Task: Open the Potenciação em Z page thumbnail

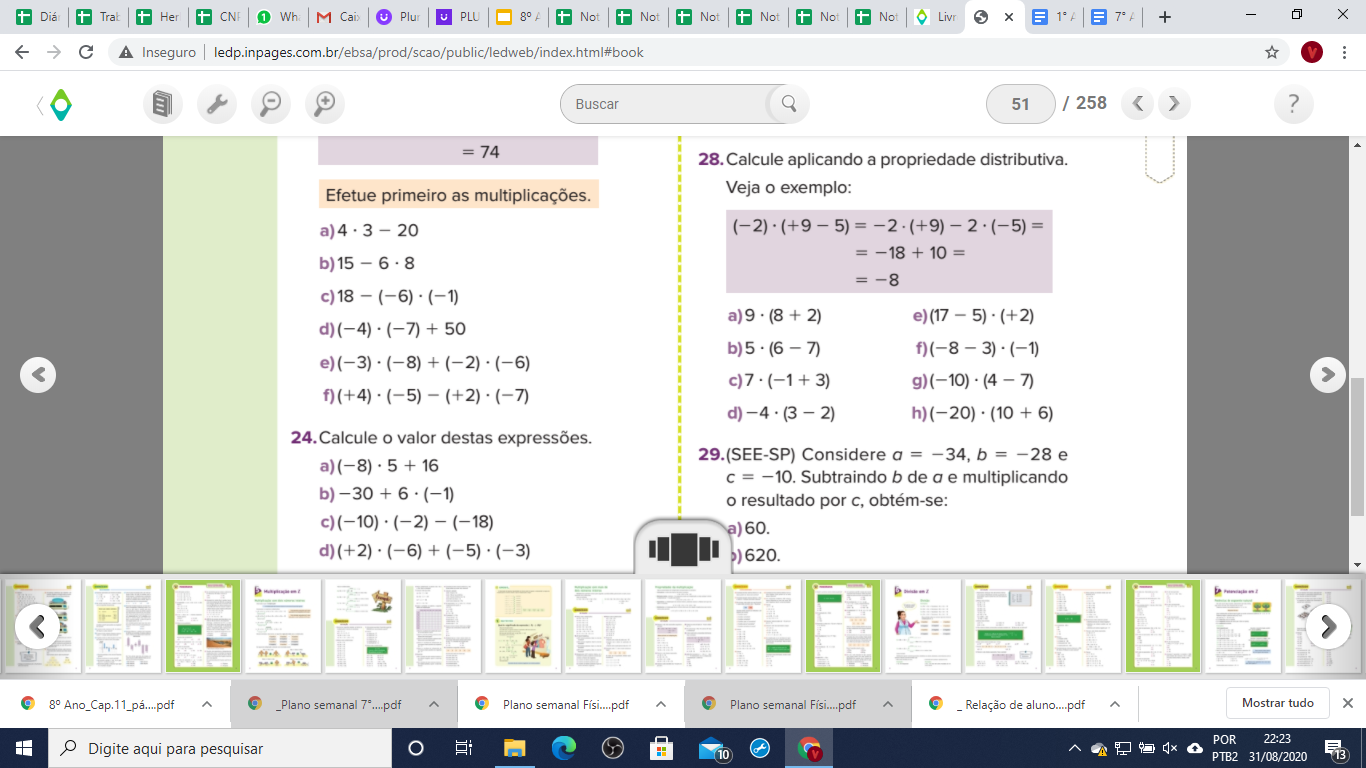Action: coord(1243,625)
